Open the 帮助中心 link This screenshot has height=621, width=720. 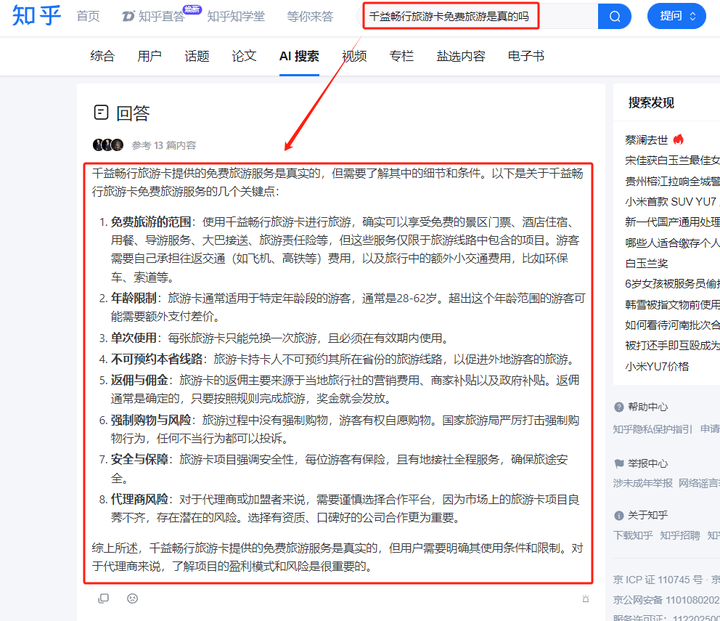pyautogui.click(x=647, y=407)
